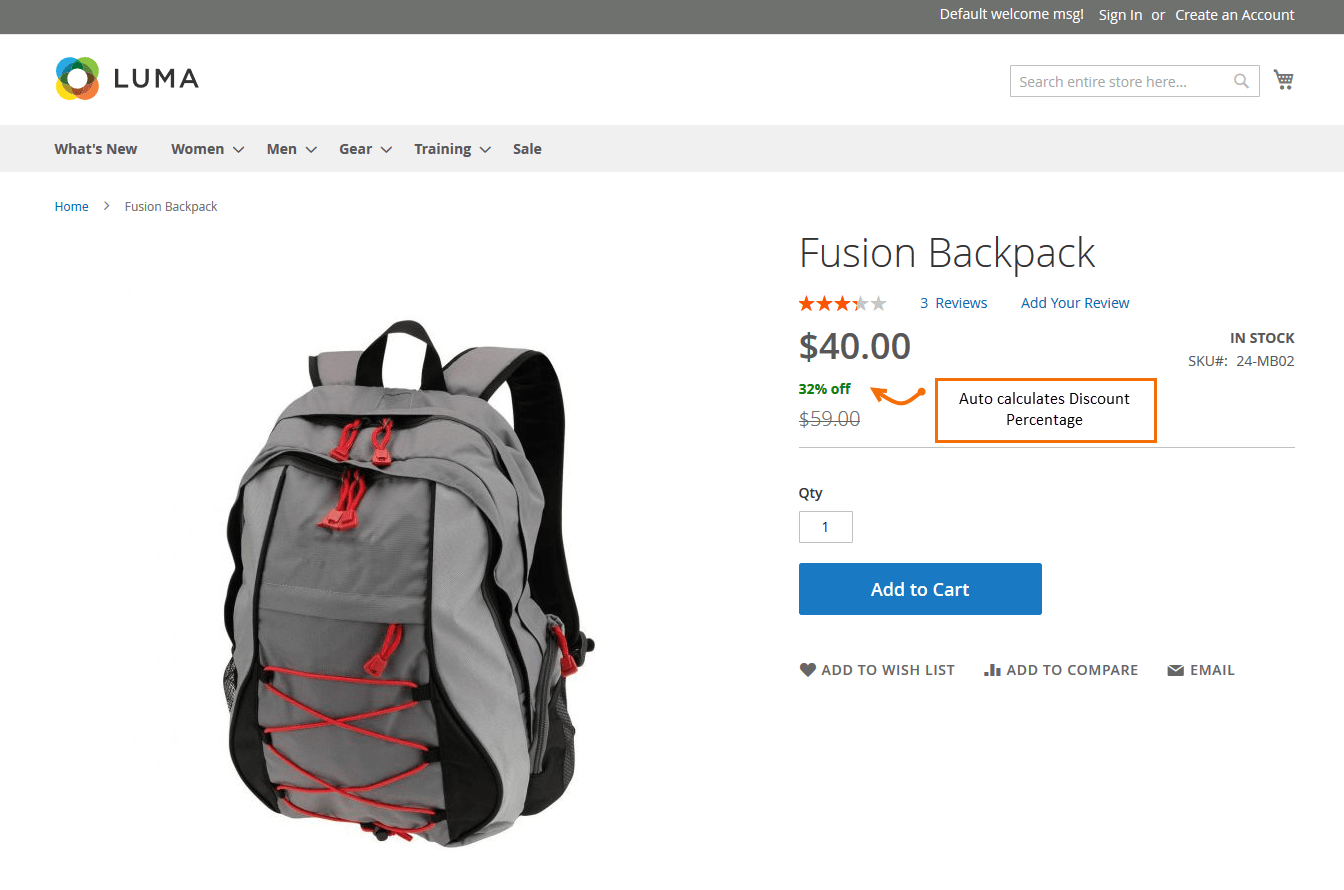Click the product star rating

(x=842, y=303)
